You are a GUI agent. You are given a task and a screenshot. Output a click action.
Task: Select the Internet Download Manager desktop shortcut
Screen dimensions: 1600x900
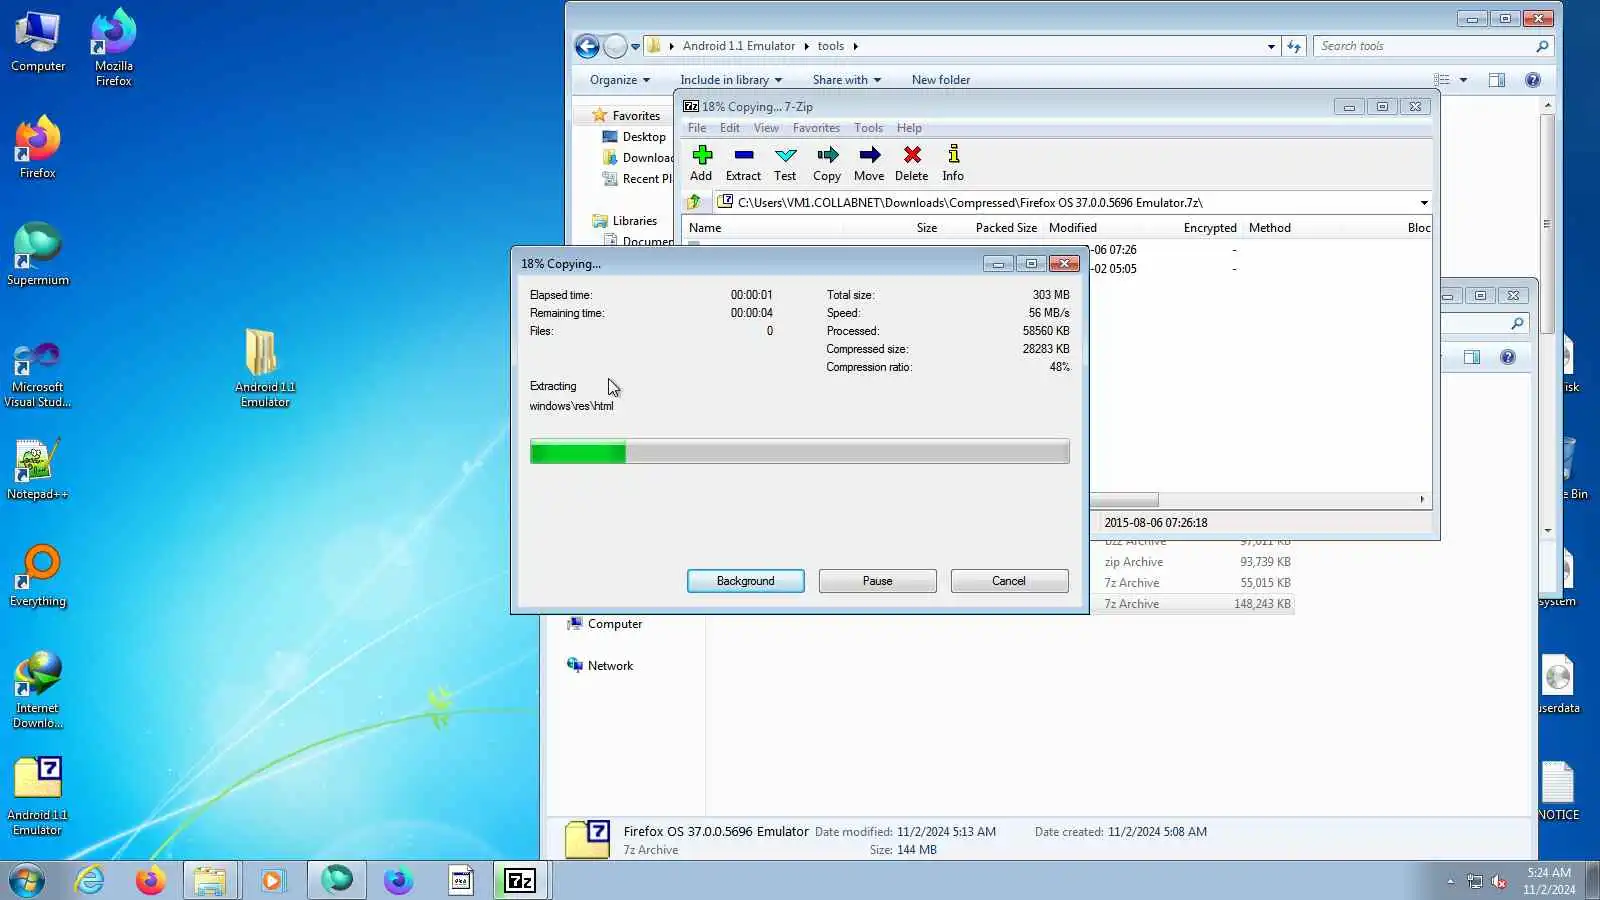tap(38, 690)
